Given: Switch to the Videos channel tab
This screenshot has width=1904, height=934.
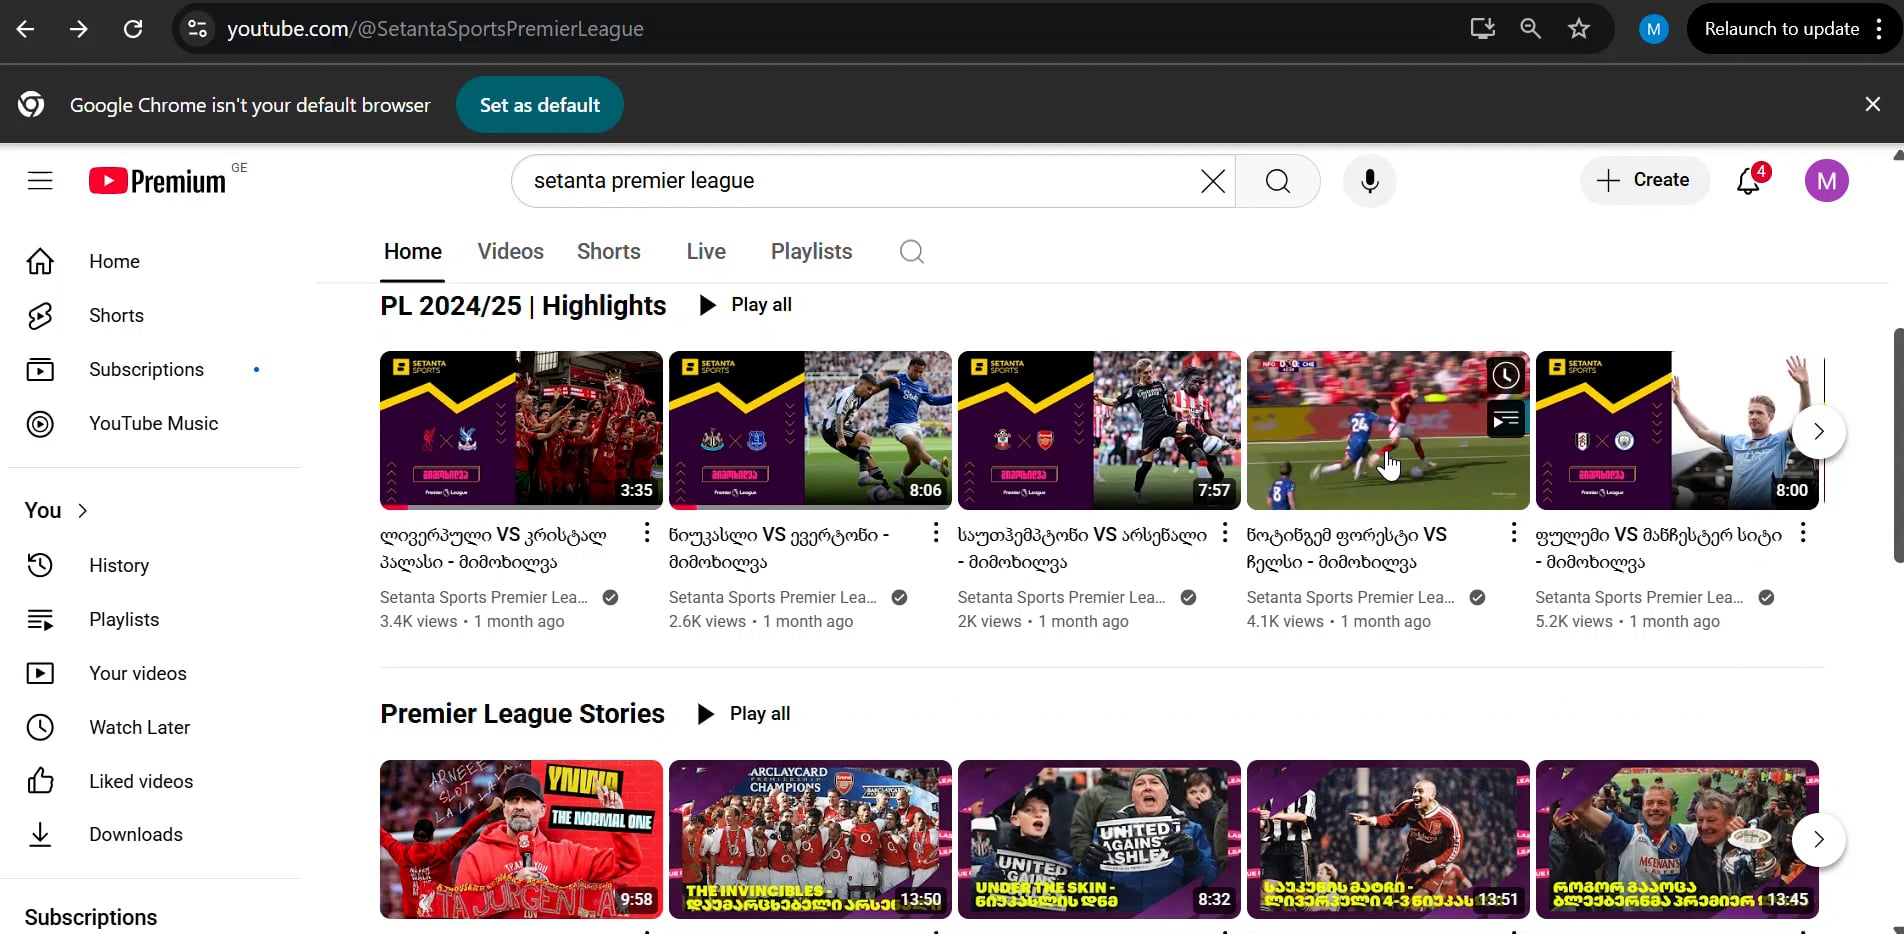Looking at the screenshot, I should point(511,252).
